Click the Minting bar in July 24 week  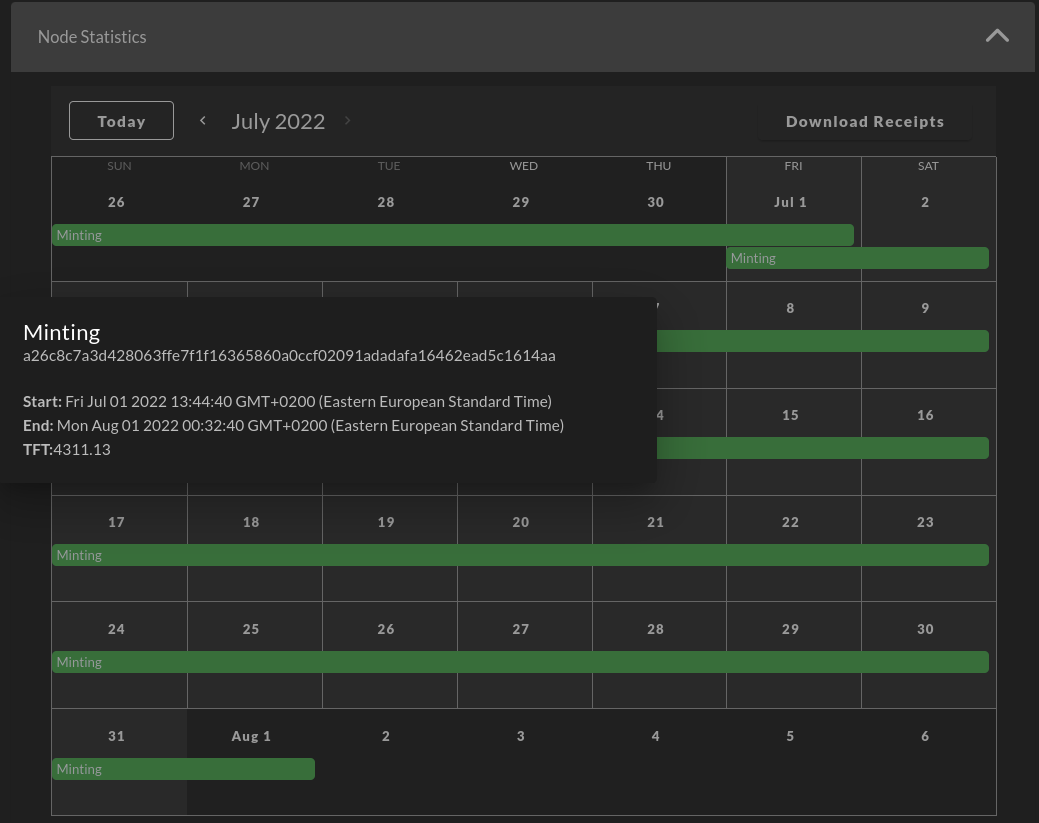pos(520,662)
